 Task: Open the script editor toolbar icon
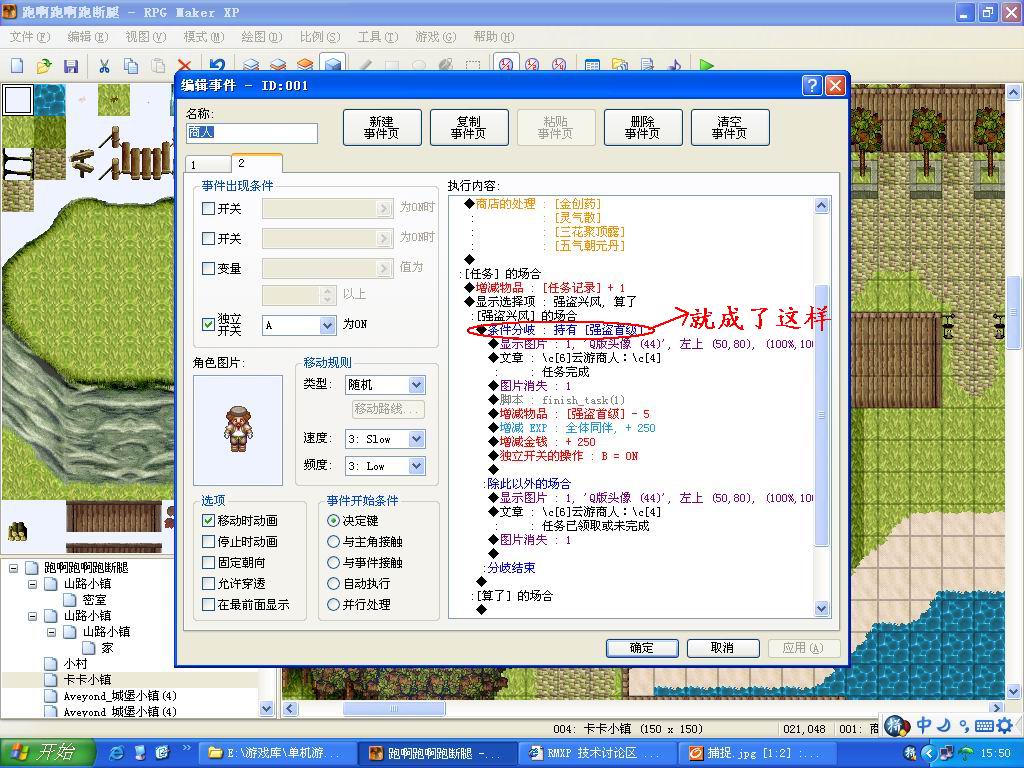pyautogui.click(x=647, y=65)
